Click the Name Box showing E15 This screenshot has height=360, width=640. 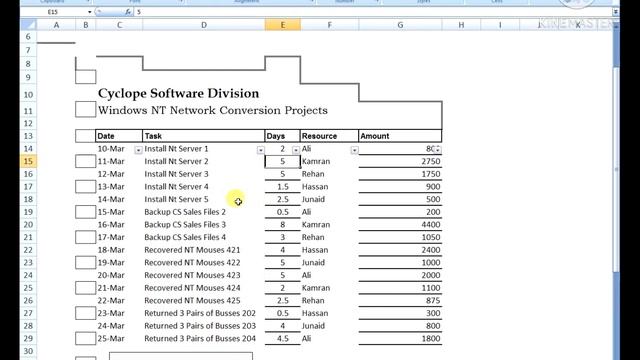click(x=53, y=12)
